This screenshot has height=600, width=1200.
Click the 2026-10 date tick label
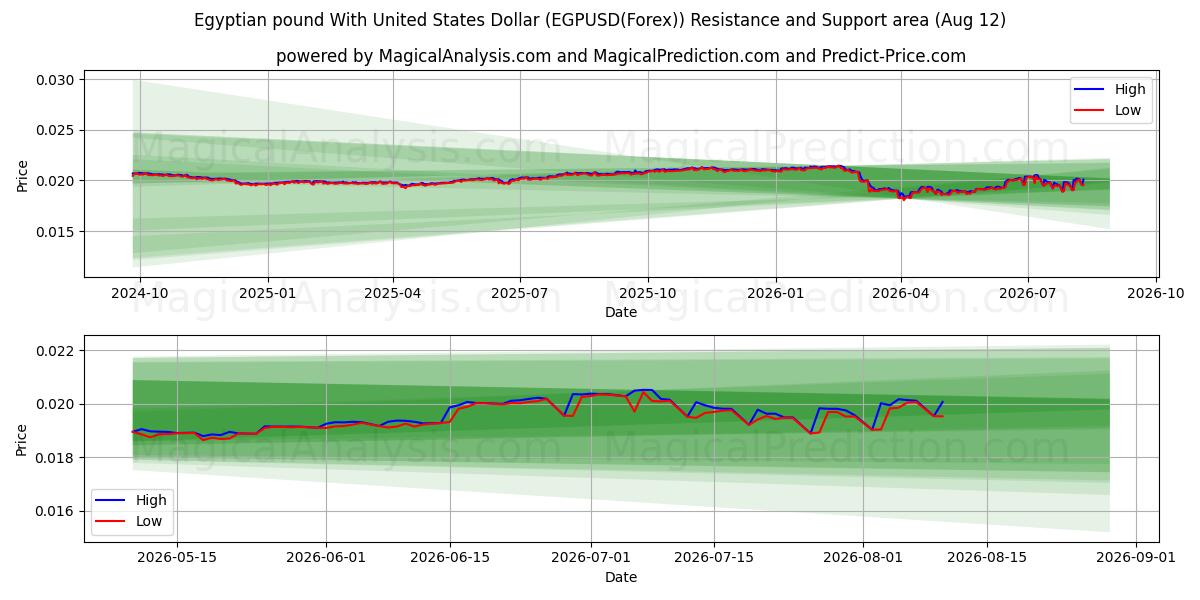coord(1156,294)
